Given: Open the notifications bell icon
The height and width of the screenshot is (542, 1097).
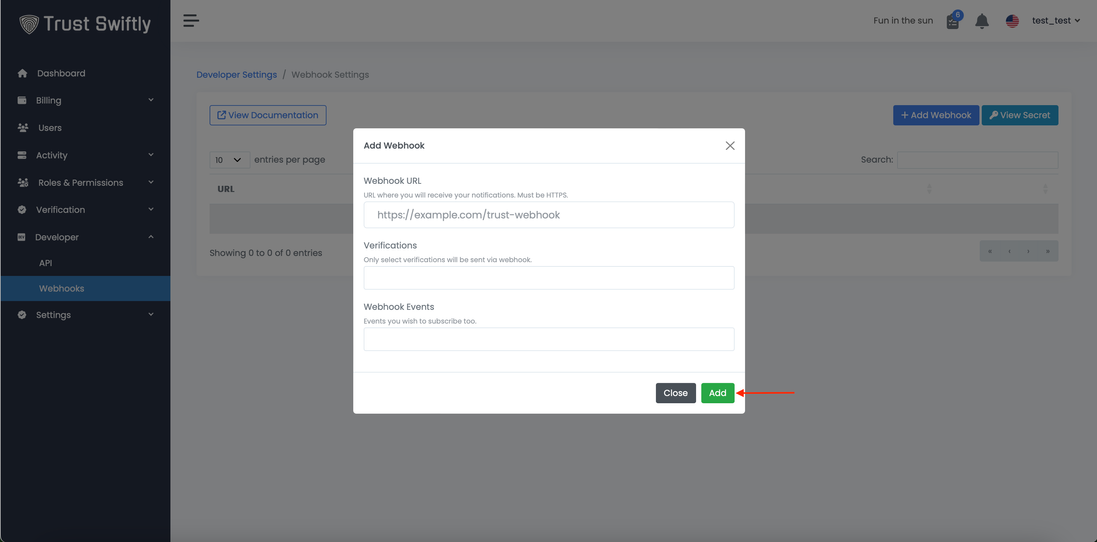Looking at the screenshot, I should click(x=982, y=21).
